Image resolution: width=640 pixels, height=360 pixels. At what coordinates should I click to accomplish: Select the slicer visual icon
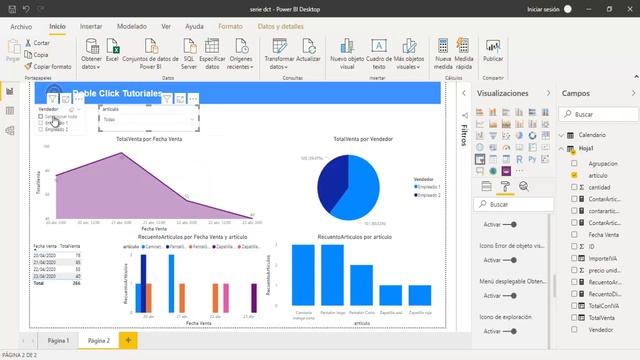point(480,159)
